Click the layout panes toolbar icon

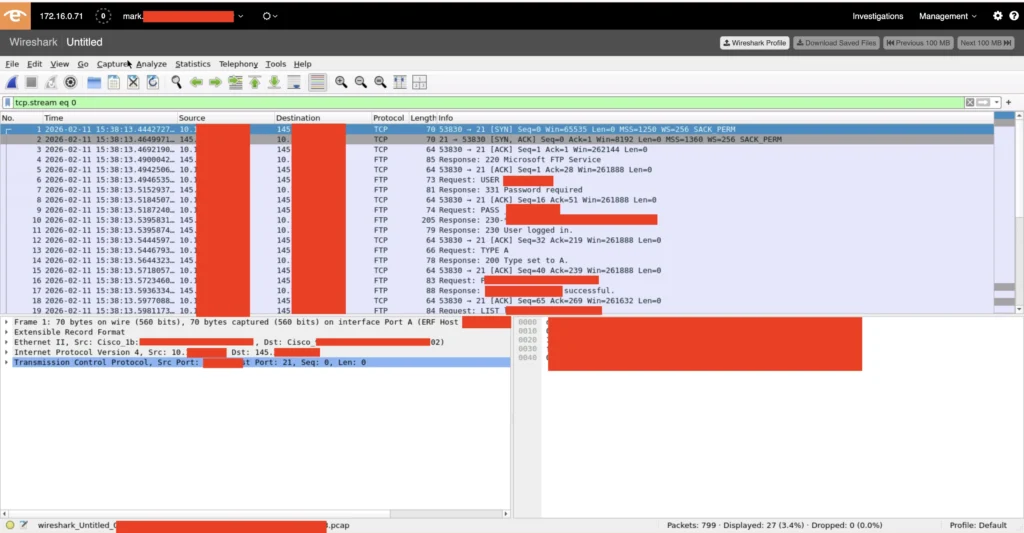pyautogui.click(x=419, y=82)
